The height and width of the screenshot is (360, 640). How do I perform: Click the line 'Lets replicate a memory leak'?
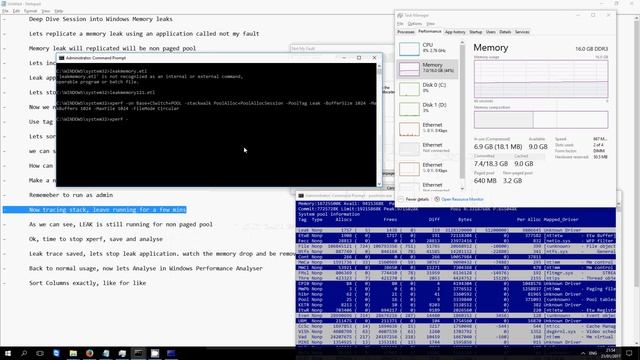point(144,34)
